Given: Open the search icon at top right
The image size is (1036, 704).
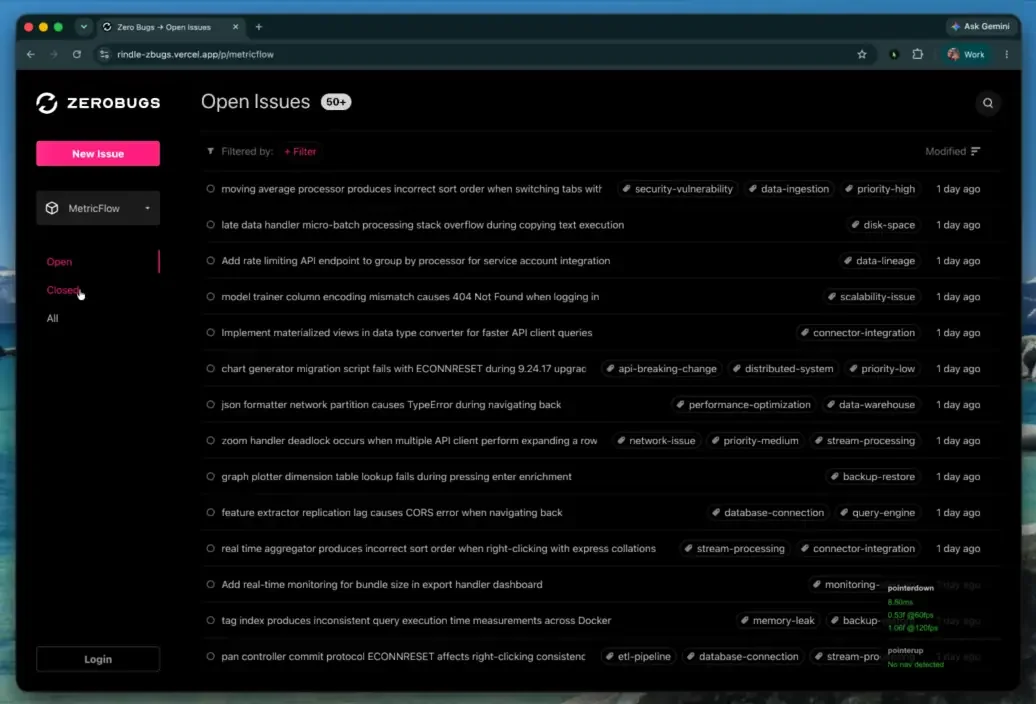Looking at the screenshot, I should (x=988, y=103).
